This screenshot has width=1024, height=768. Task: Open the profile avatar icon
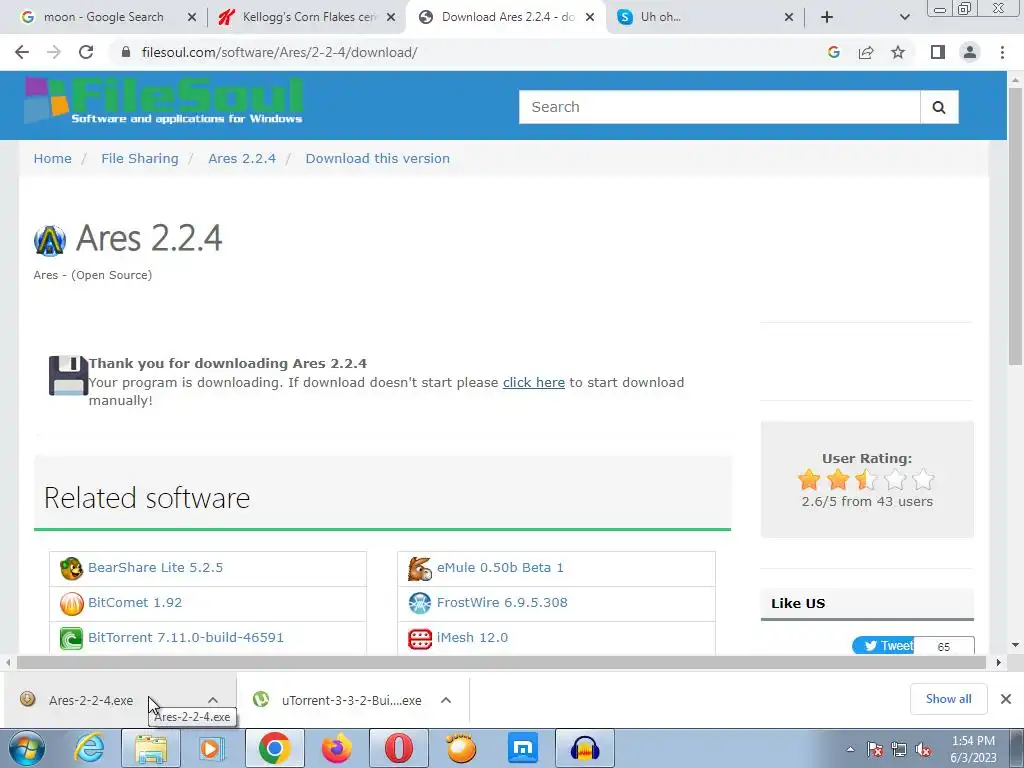click(x=970, y=52)
